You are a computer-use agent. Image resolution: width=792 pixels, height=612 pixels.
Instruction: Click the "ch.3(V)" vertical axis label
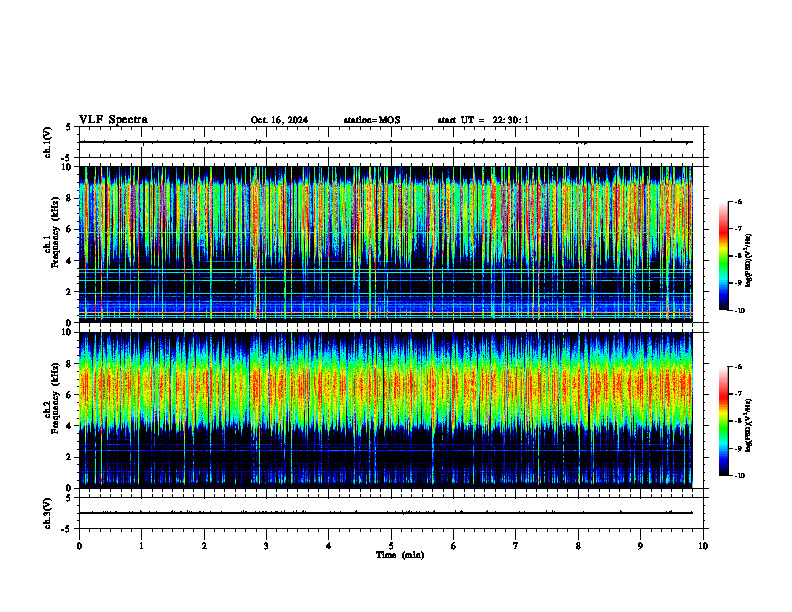[x=48, y=513]
